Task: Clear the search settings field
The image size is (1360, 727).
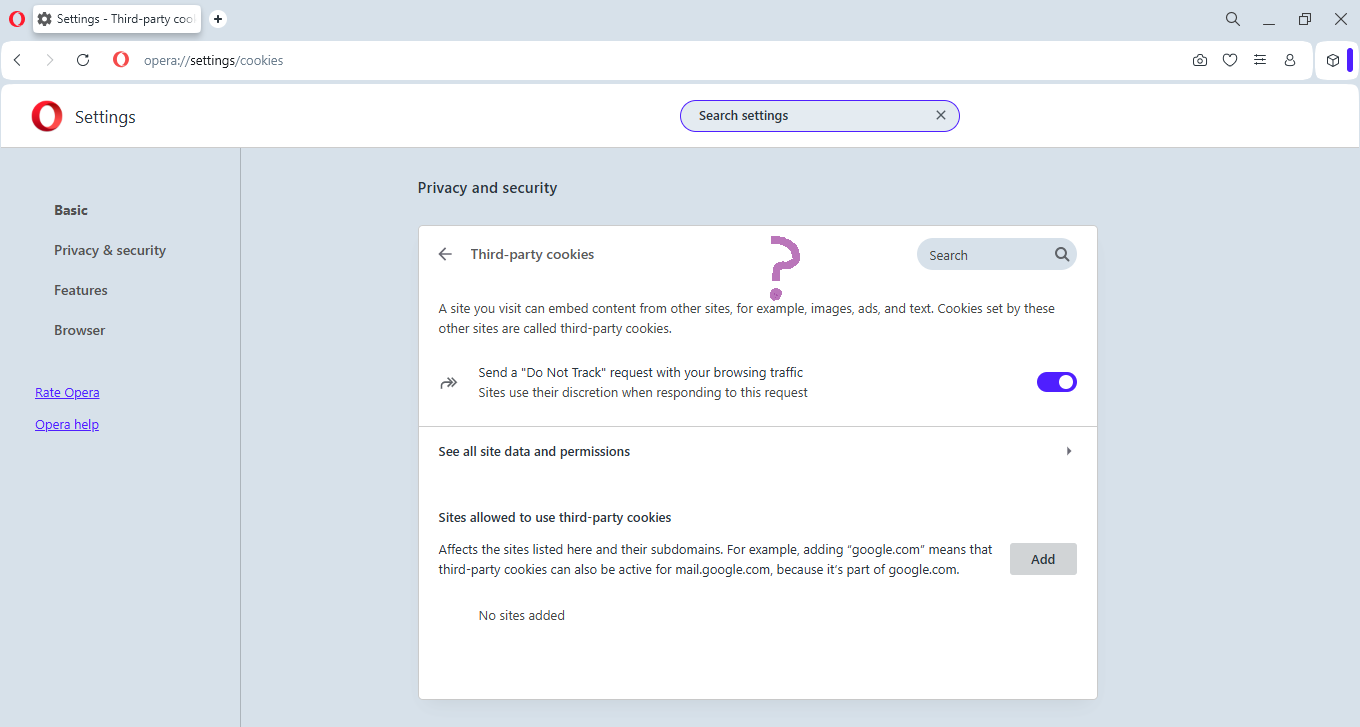Action: [x=940, y=115]
